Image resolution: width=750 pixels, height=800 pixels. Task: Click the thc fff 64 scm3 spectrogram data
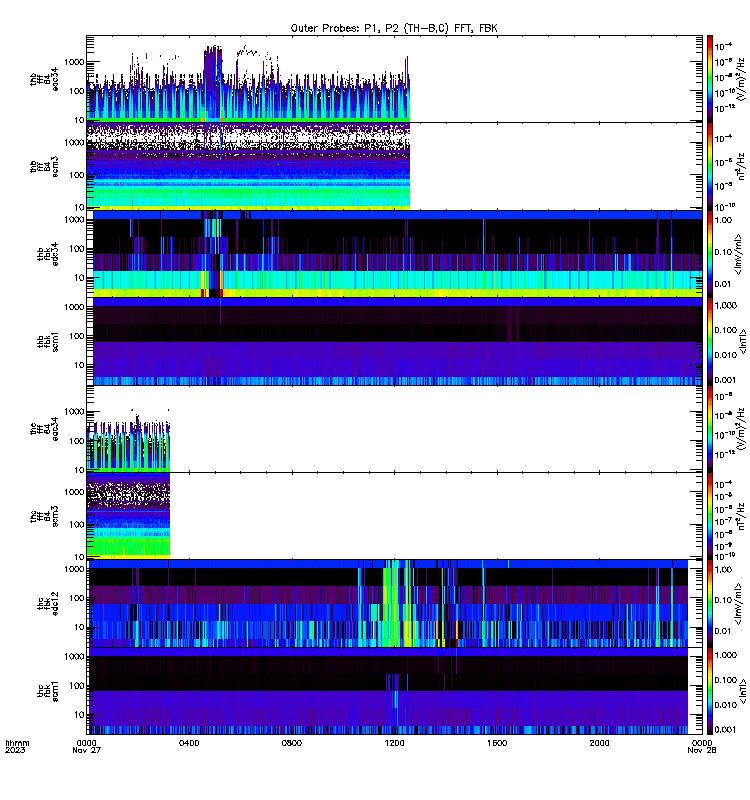tap(128, 516)
